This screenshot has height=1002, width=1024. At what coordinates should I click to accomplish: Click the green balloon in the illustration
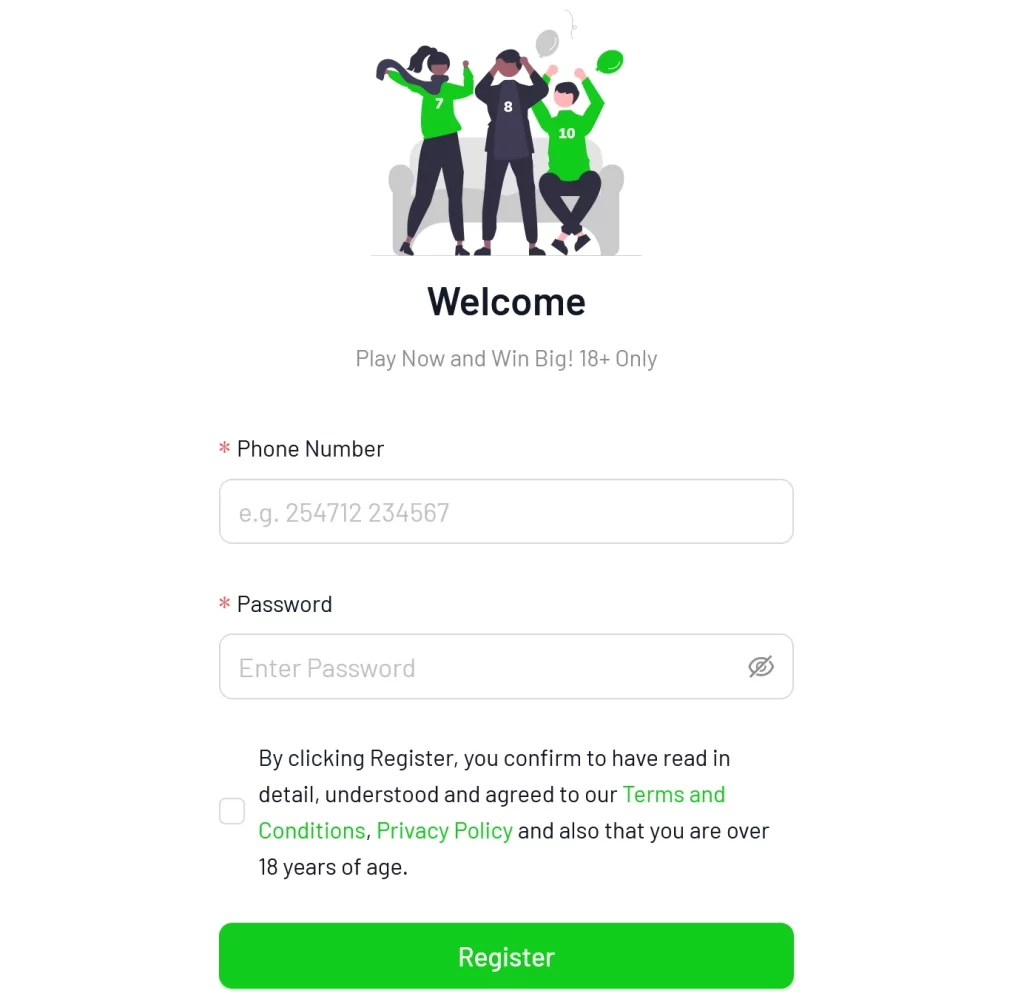[609, 61]
